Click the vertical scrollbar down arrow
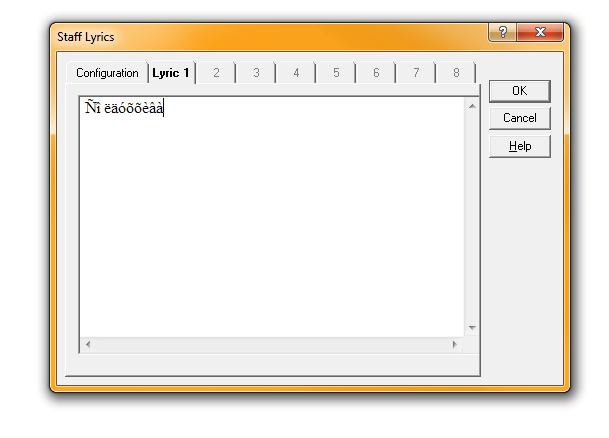The height and width of the screenshot is (438, 609). [472, 328]
